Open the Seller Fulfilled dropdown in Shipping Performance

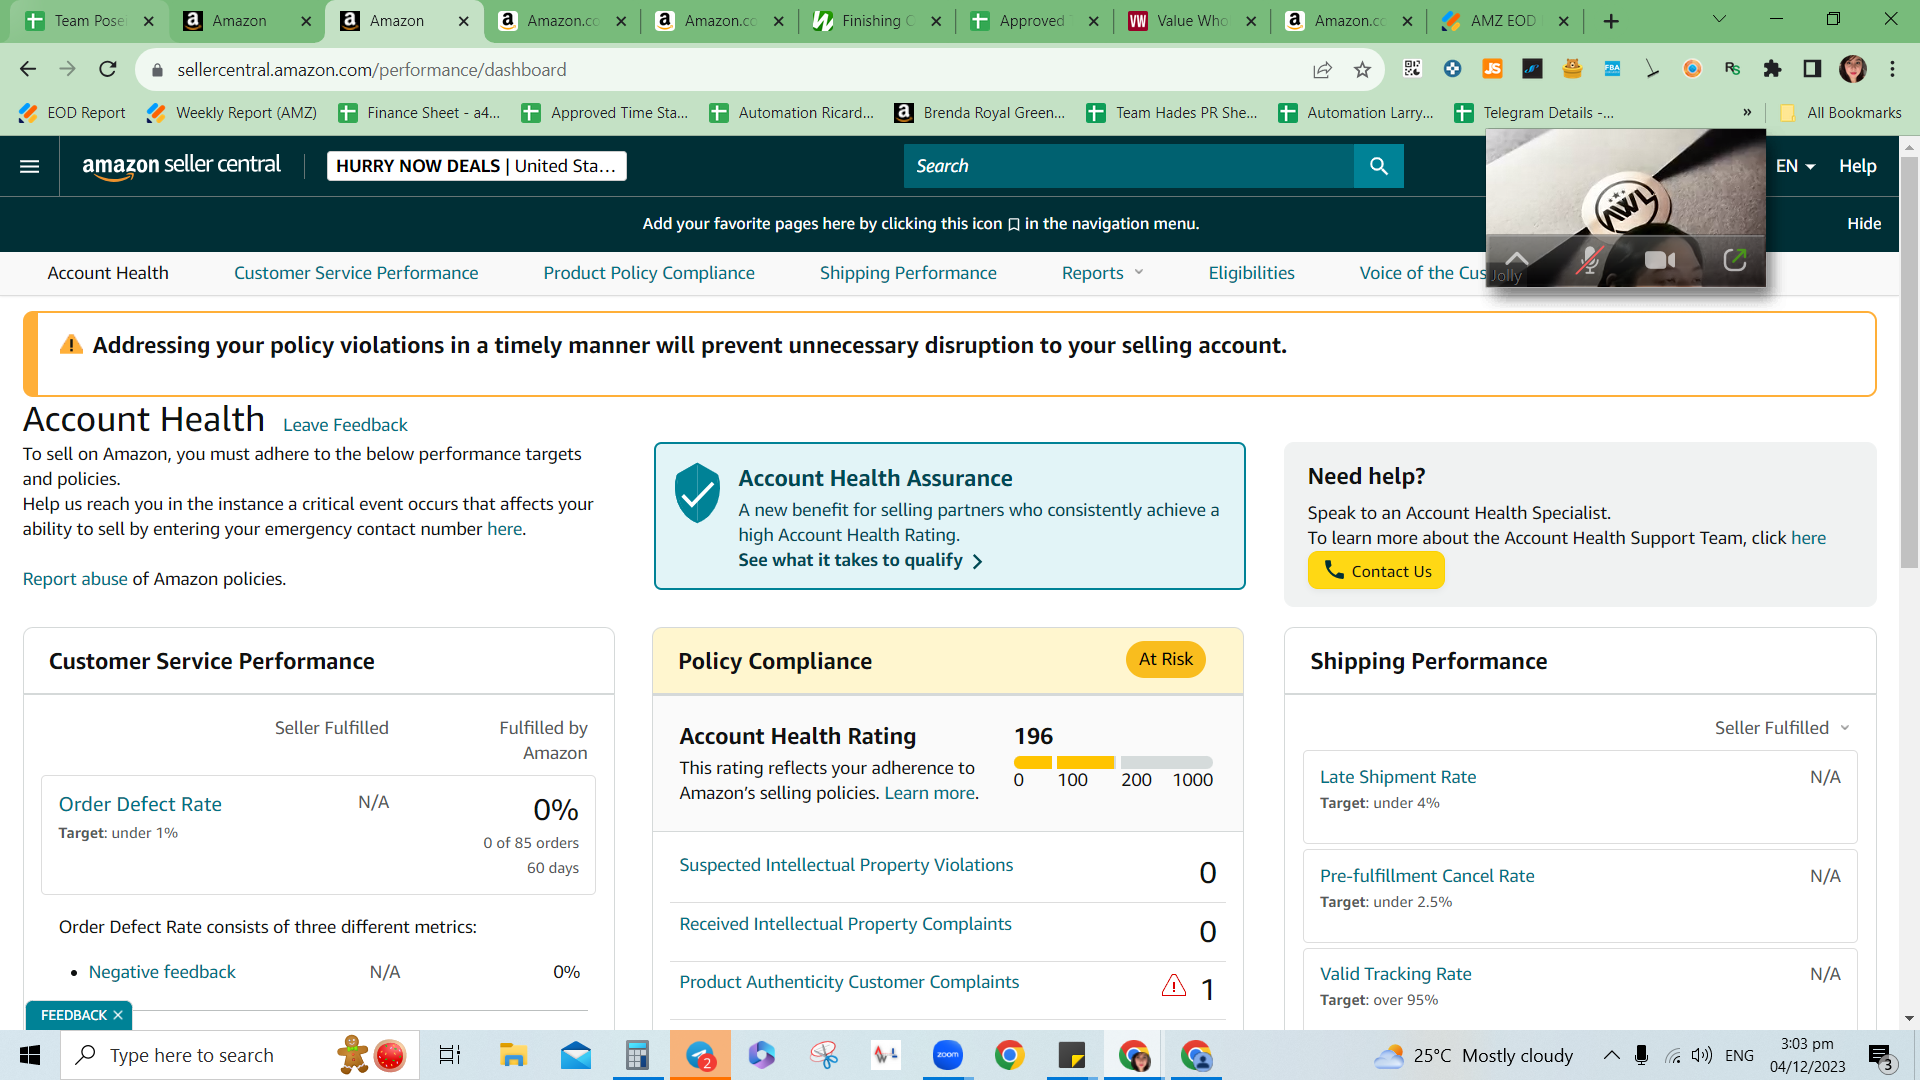1782,728
